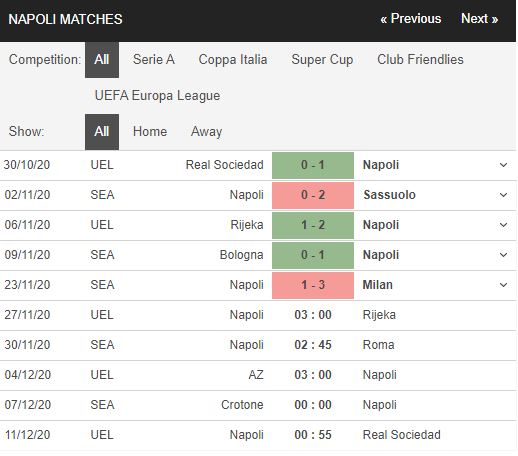Screen dimensions: 518x456
Task: Show only Away matches
Action: (206, 132)
